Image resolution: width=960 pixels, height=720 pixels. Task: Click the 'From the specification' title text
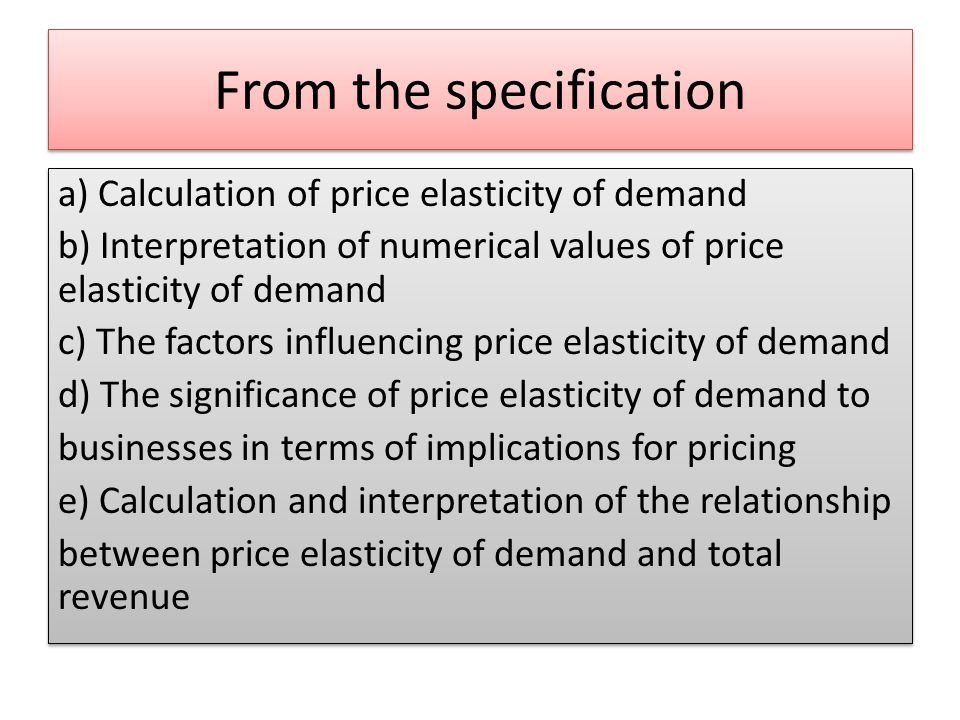click(x=480, y=91)
